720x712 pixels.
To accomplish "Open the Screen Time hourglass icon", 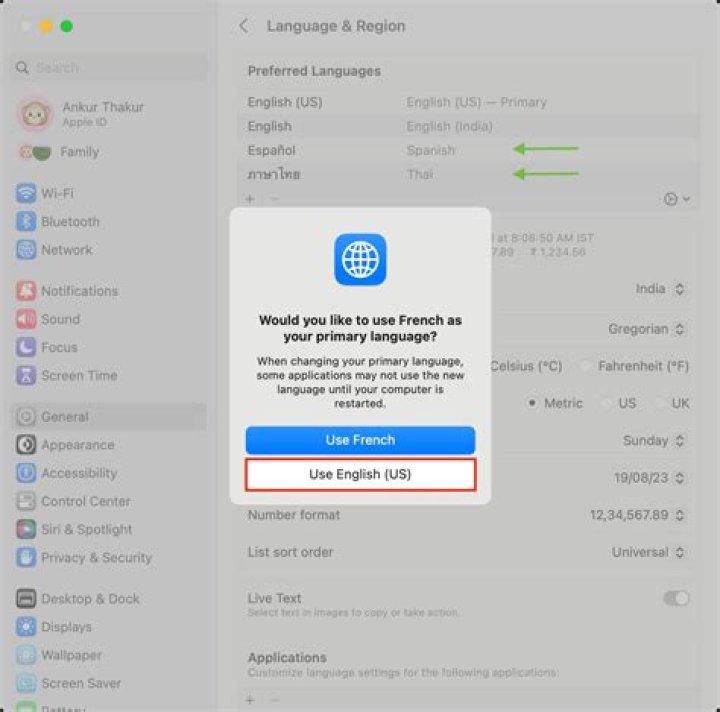I will tap(26, 375).
